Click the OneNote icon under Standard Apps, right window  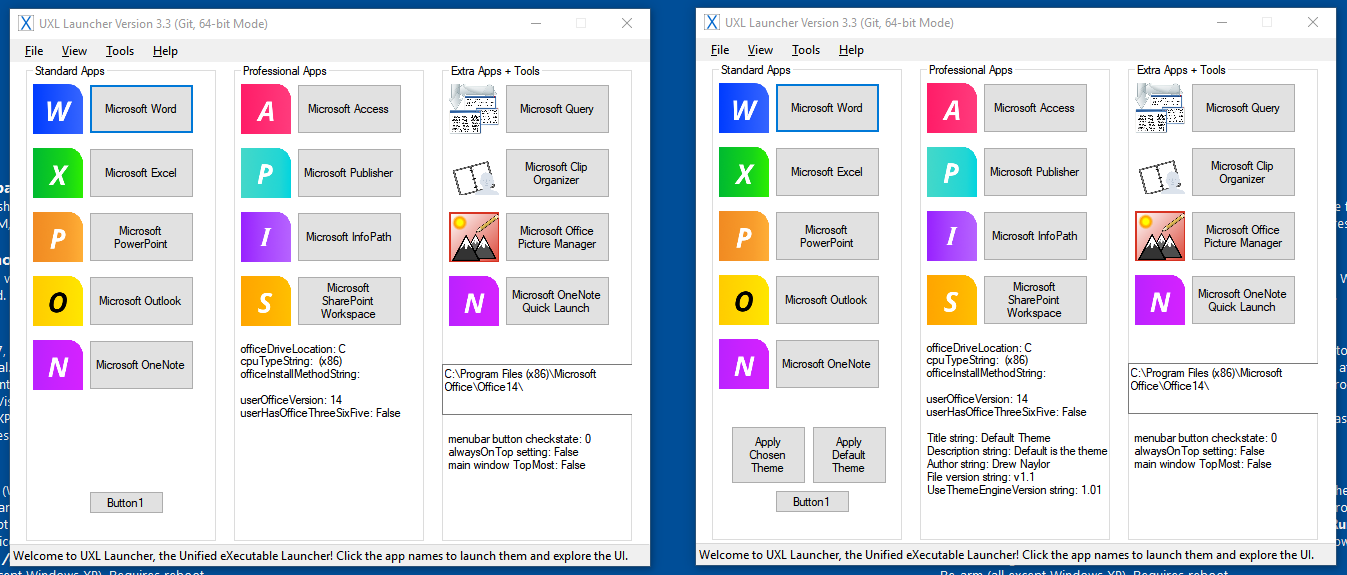pyautogui.click(x=744, y=364)
